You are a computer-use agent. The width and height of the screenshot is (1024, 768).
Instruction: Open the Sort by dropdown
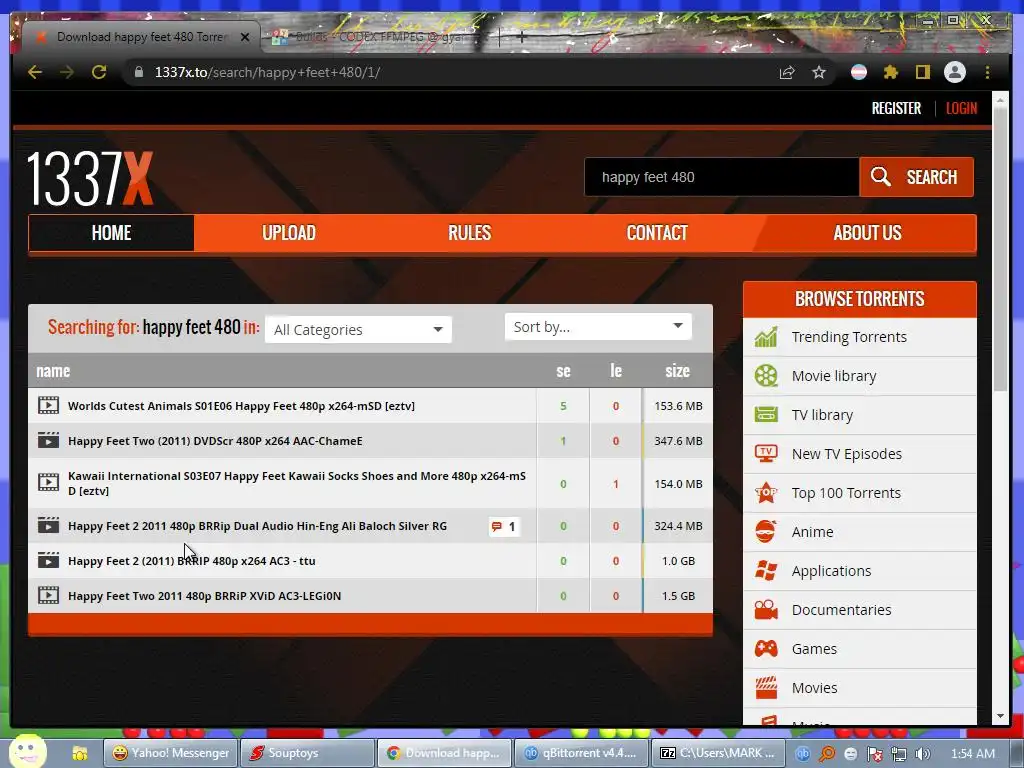click(598, 327)
